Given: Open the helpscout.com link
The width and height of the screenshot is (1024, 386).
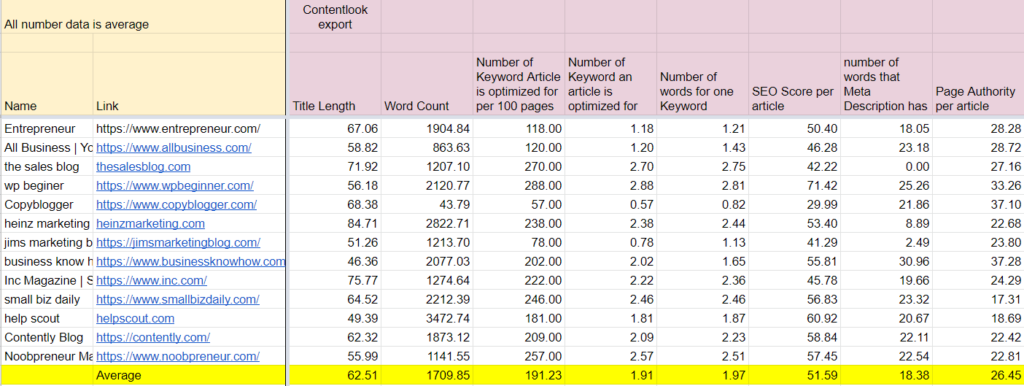Looking at the screenshot, I should pos(135,319).
